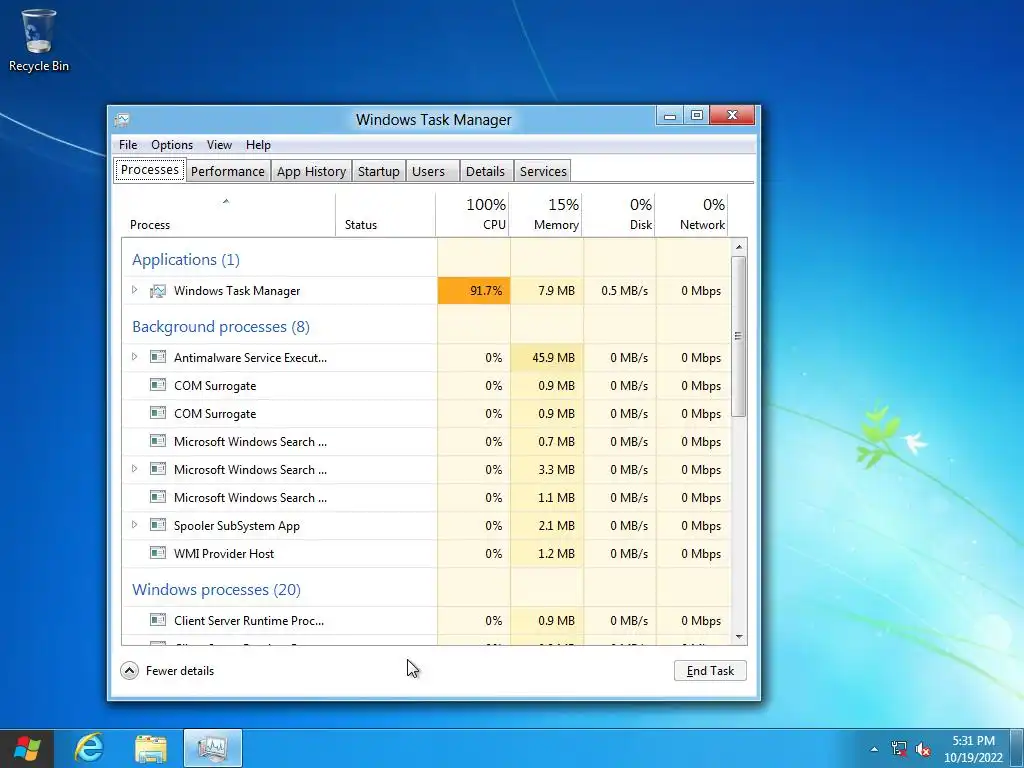Click the scrollbar down arrow

(x=739, y=637)
